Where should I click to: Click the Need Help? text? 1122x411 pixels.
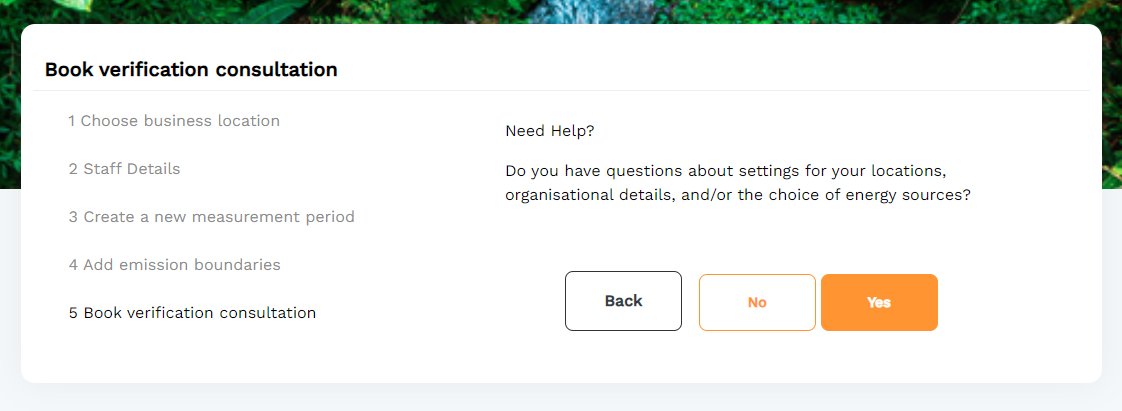550,132
